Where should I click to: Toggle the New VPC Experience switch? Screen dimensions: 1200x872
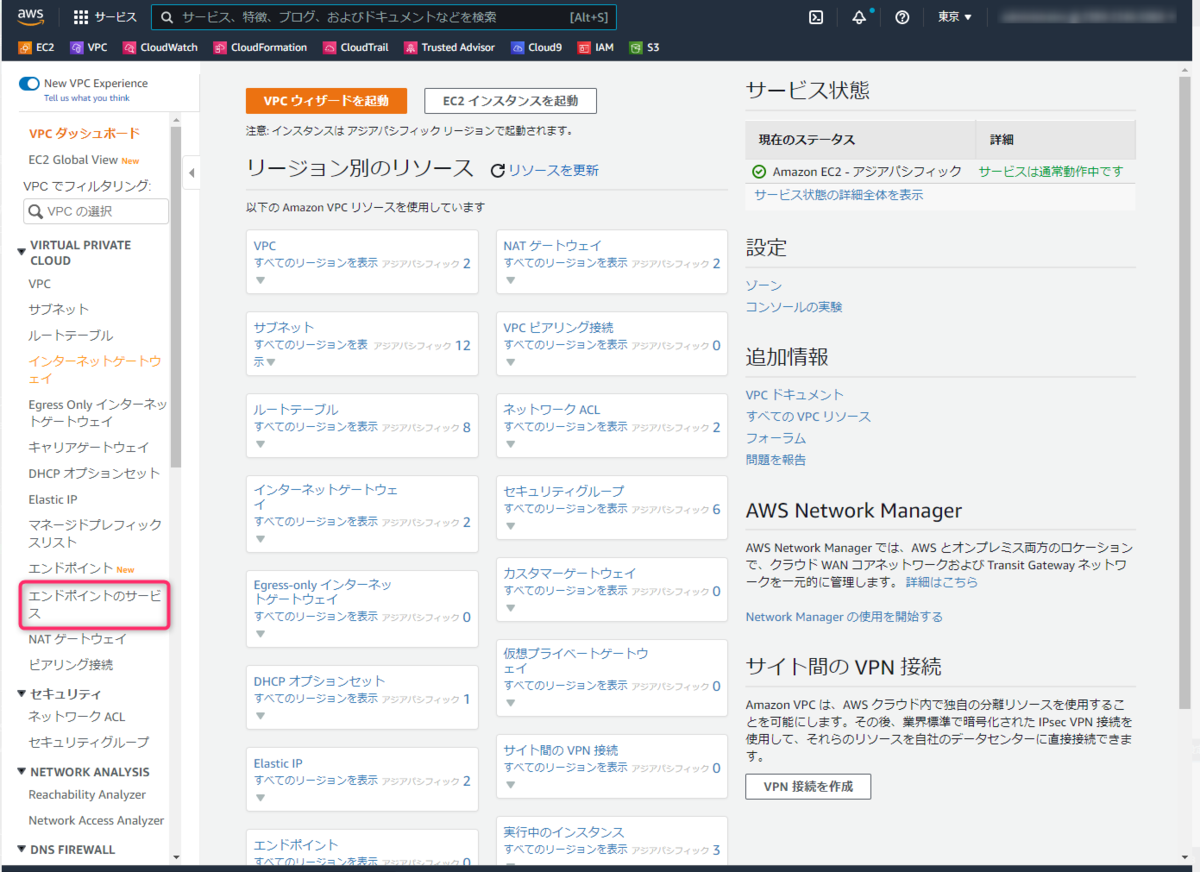tap(29, 84)
